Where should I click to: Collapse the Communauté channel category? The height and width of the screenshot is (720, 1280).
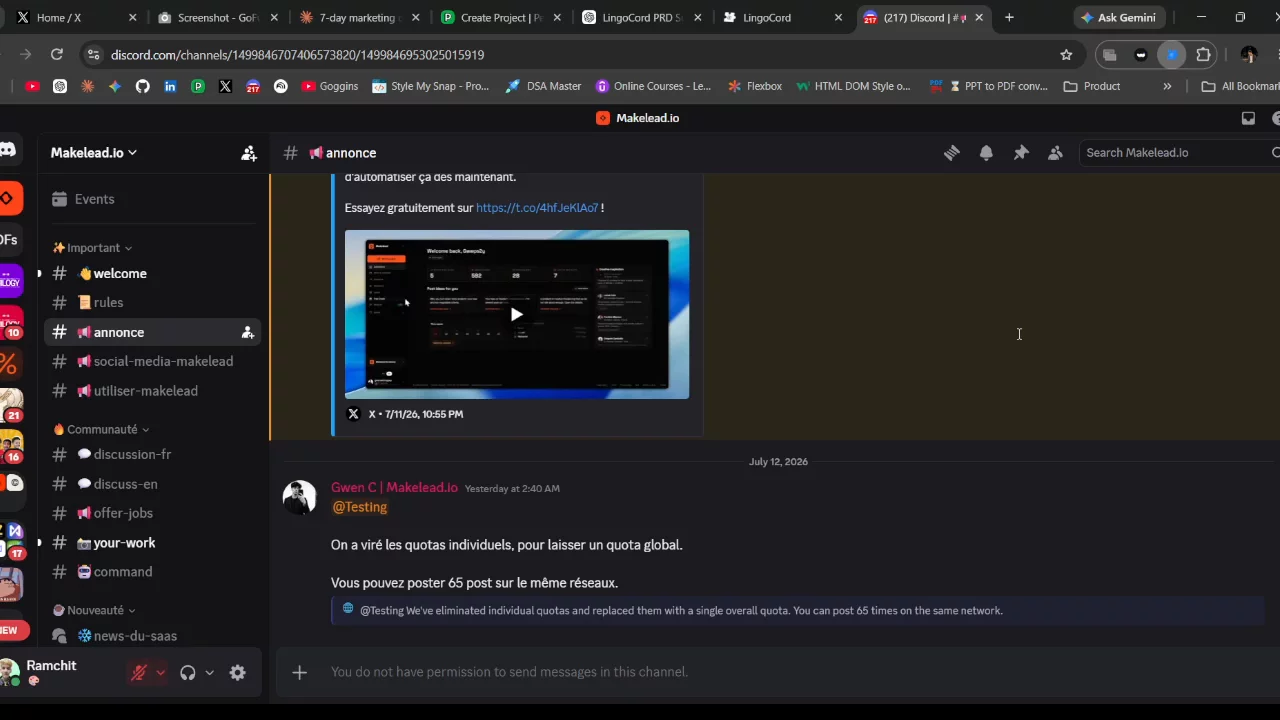pyautogui.click(x=101, y=429)
